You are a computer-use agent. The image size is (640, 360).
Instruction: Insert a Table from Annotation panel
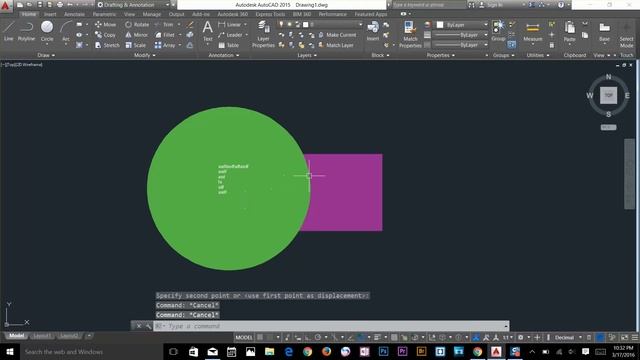(x=229, y=45)
